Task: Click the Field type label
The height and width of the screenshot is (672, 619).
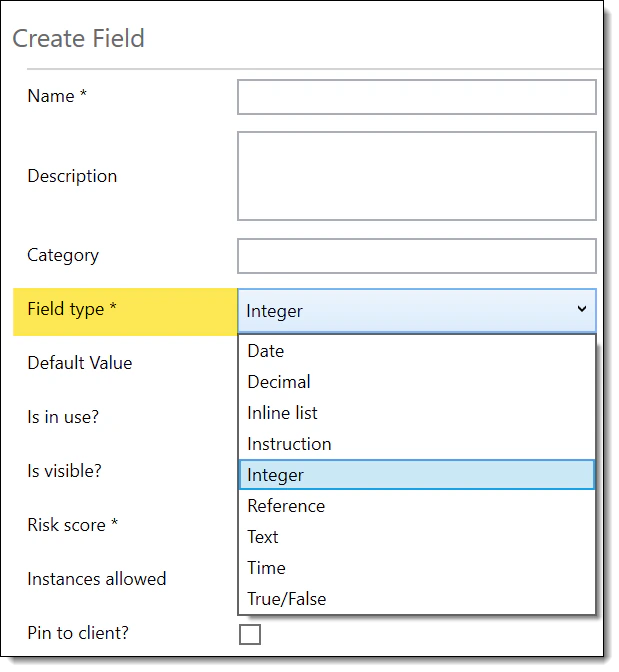Action: tap(72, 309)
